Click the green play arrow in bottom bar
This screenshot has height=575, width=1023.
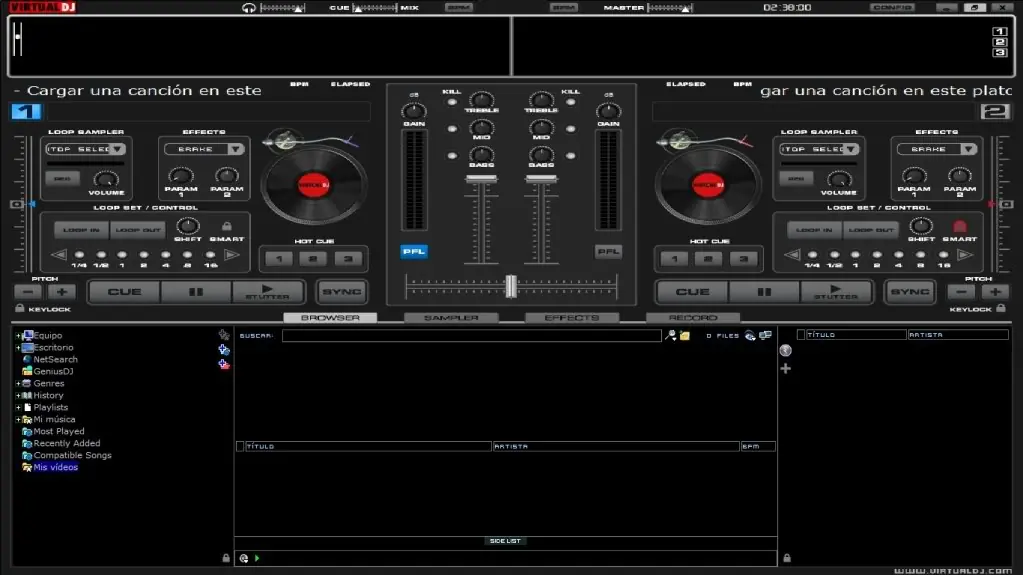pos(257,558)
